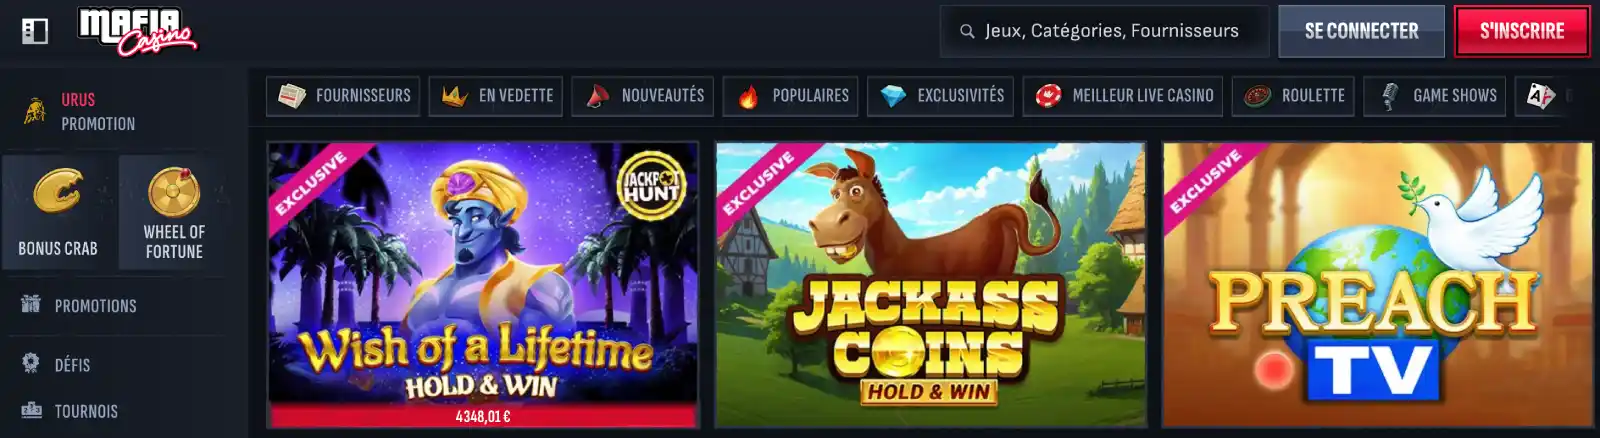Click the Se Connecter button

(x=1361, y=31)
